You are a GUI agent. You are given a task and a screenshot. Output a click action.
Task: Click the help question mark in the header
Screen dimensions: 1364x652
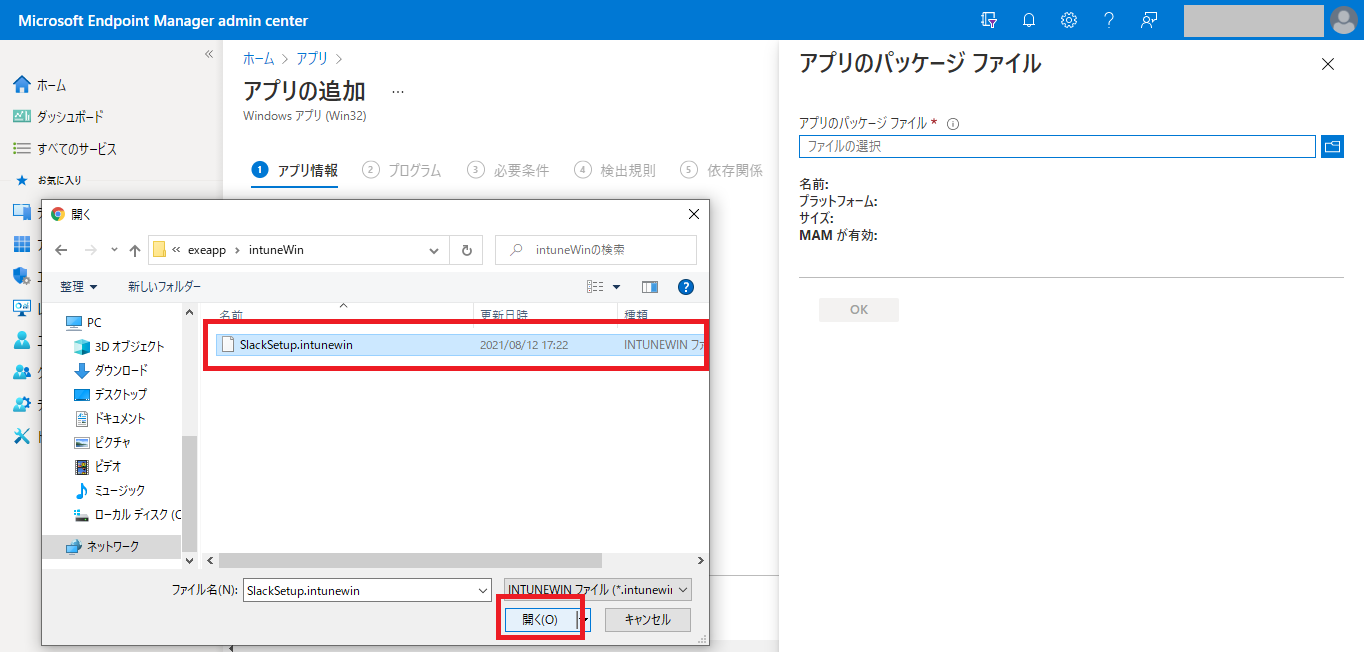point(1109,20)
